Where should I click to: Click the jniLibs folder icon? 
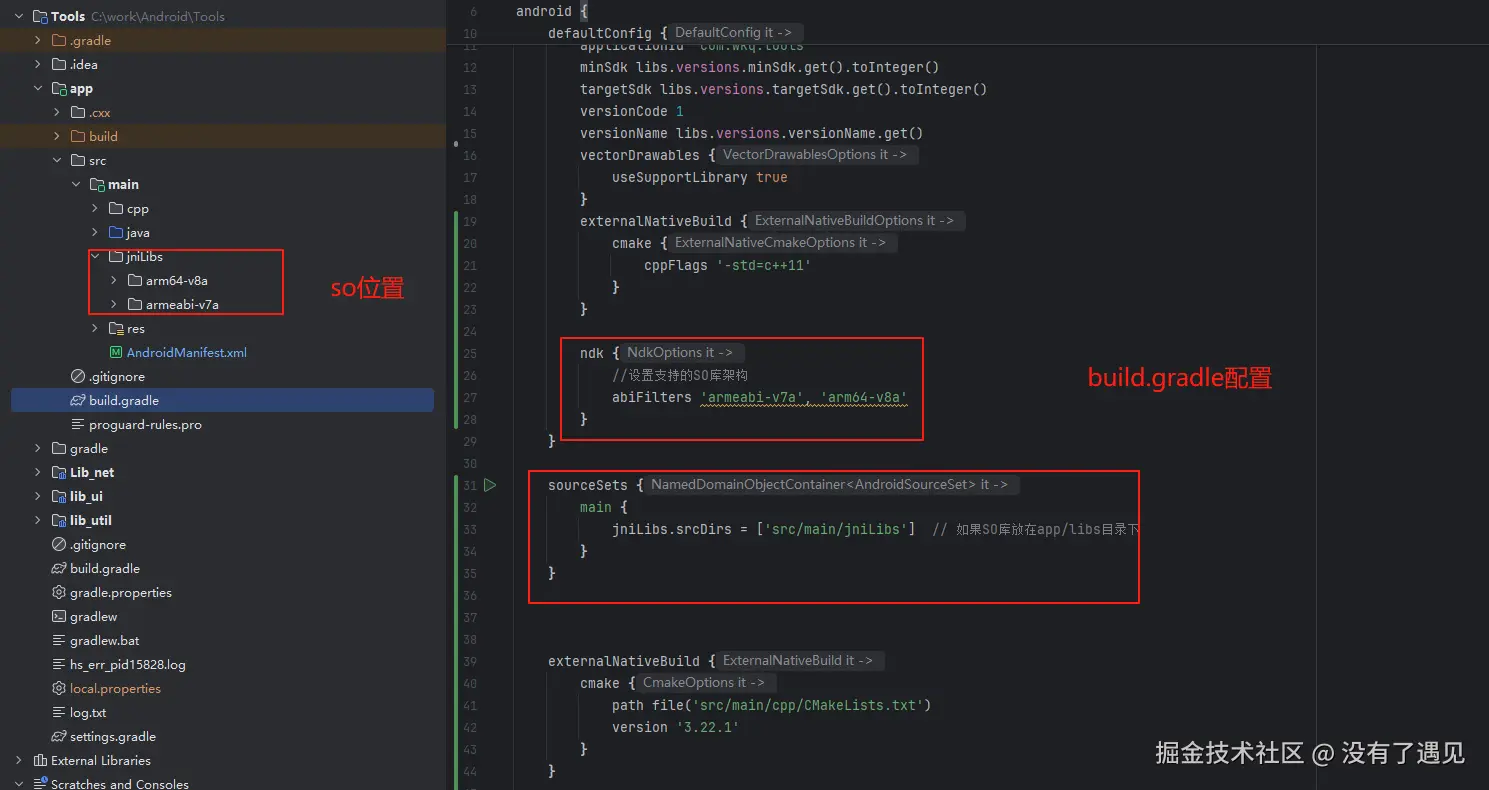(x=116, y=256)
